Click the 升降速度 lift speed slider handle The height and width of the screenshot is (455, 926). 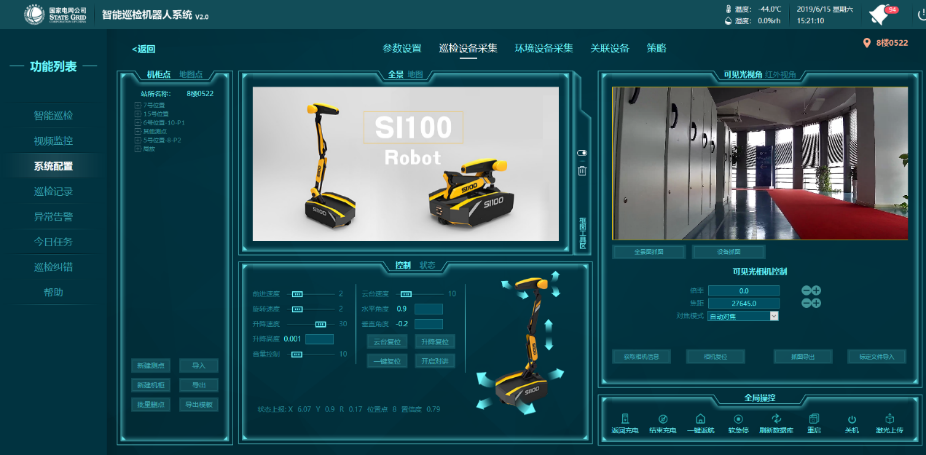click(321, 324)
